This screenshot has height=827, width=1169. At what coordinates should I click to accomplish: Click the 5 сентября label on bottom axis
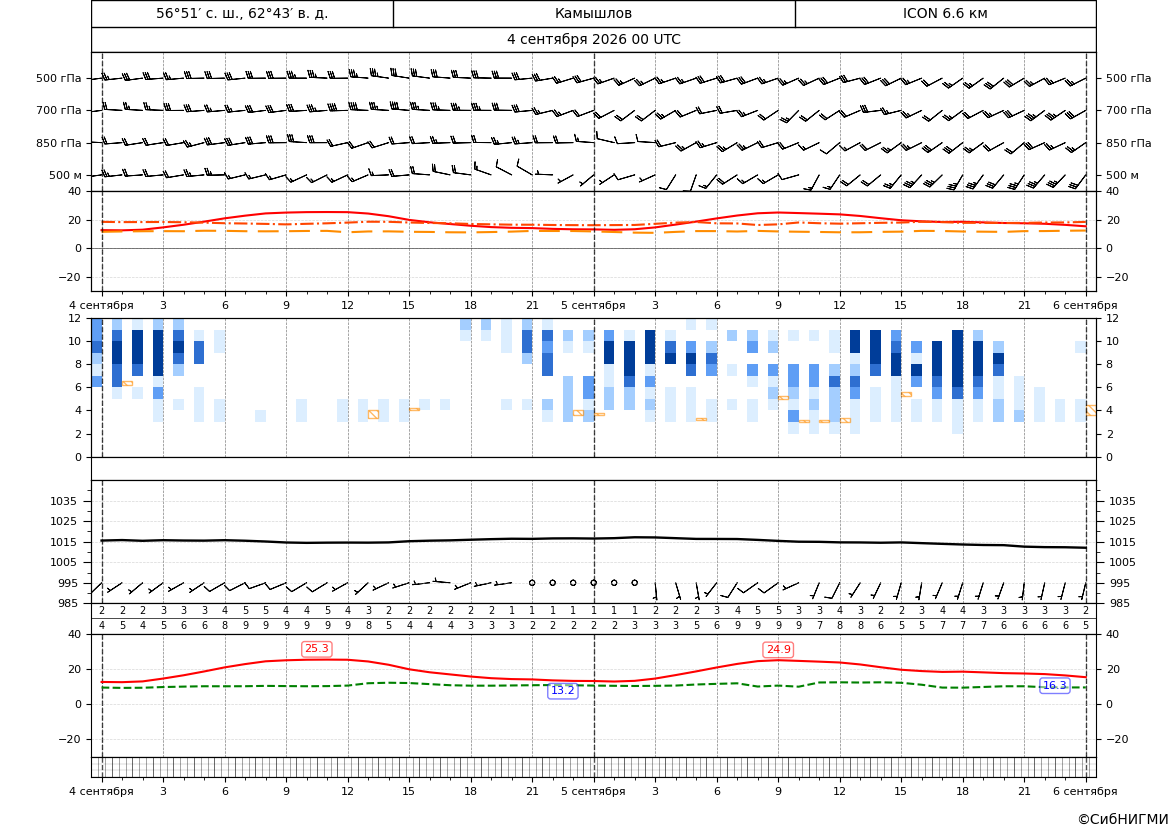(593, 791)
